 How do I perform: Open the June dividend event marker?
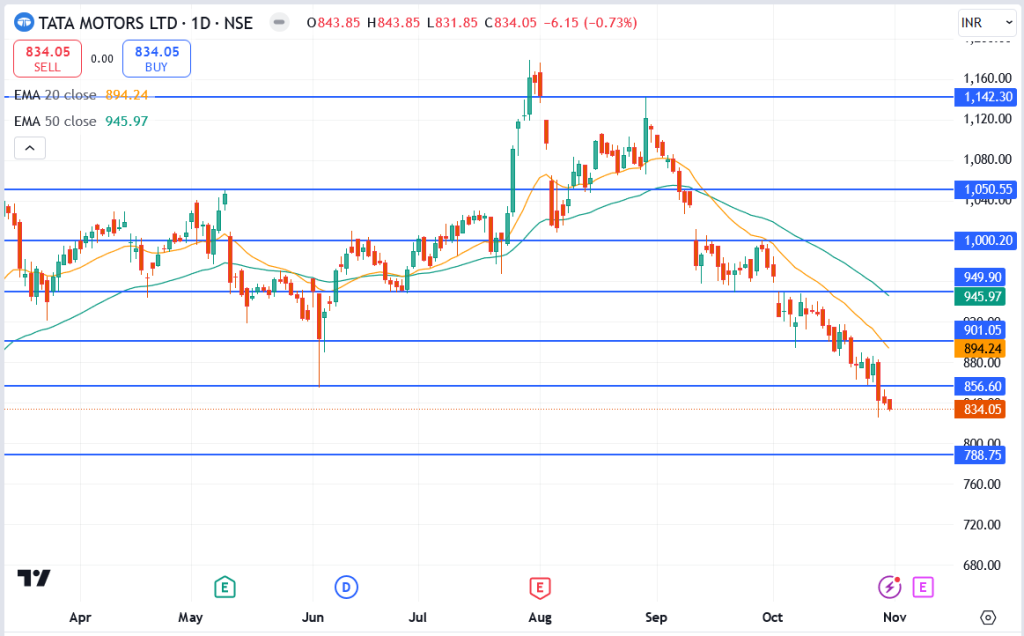point(346,587)
